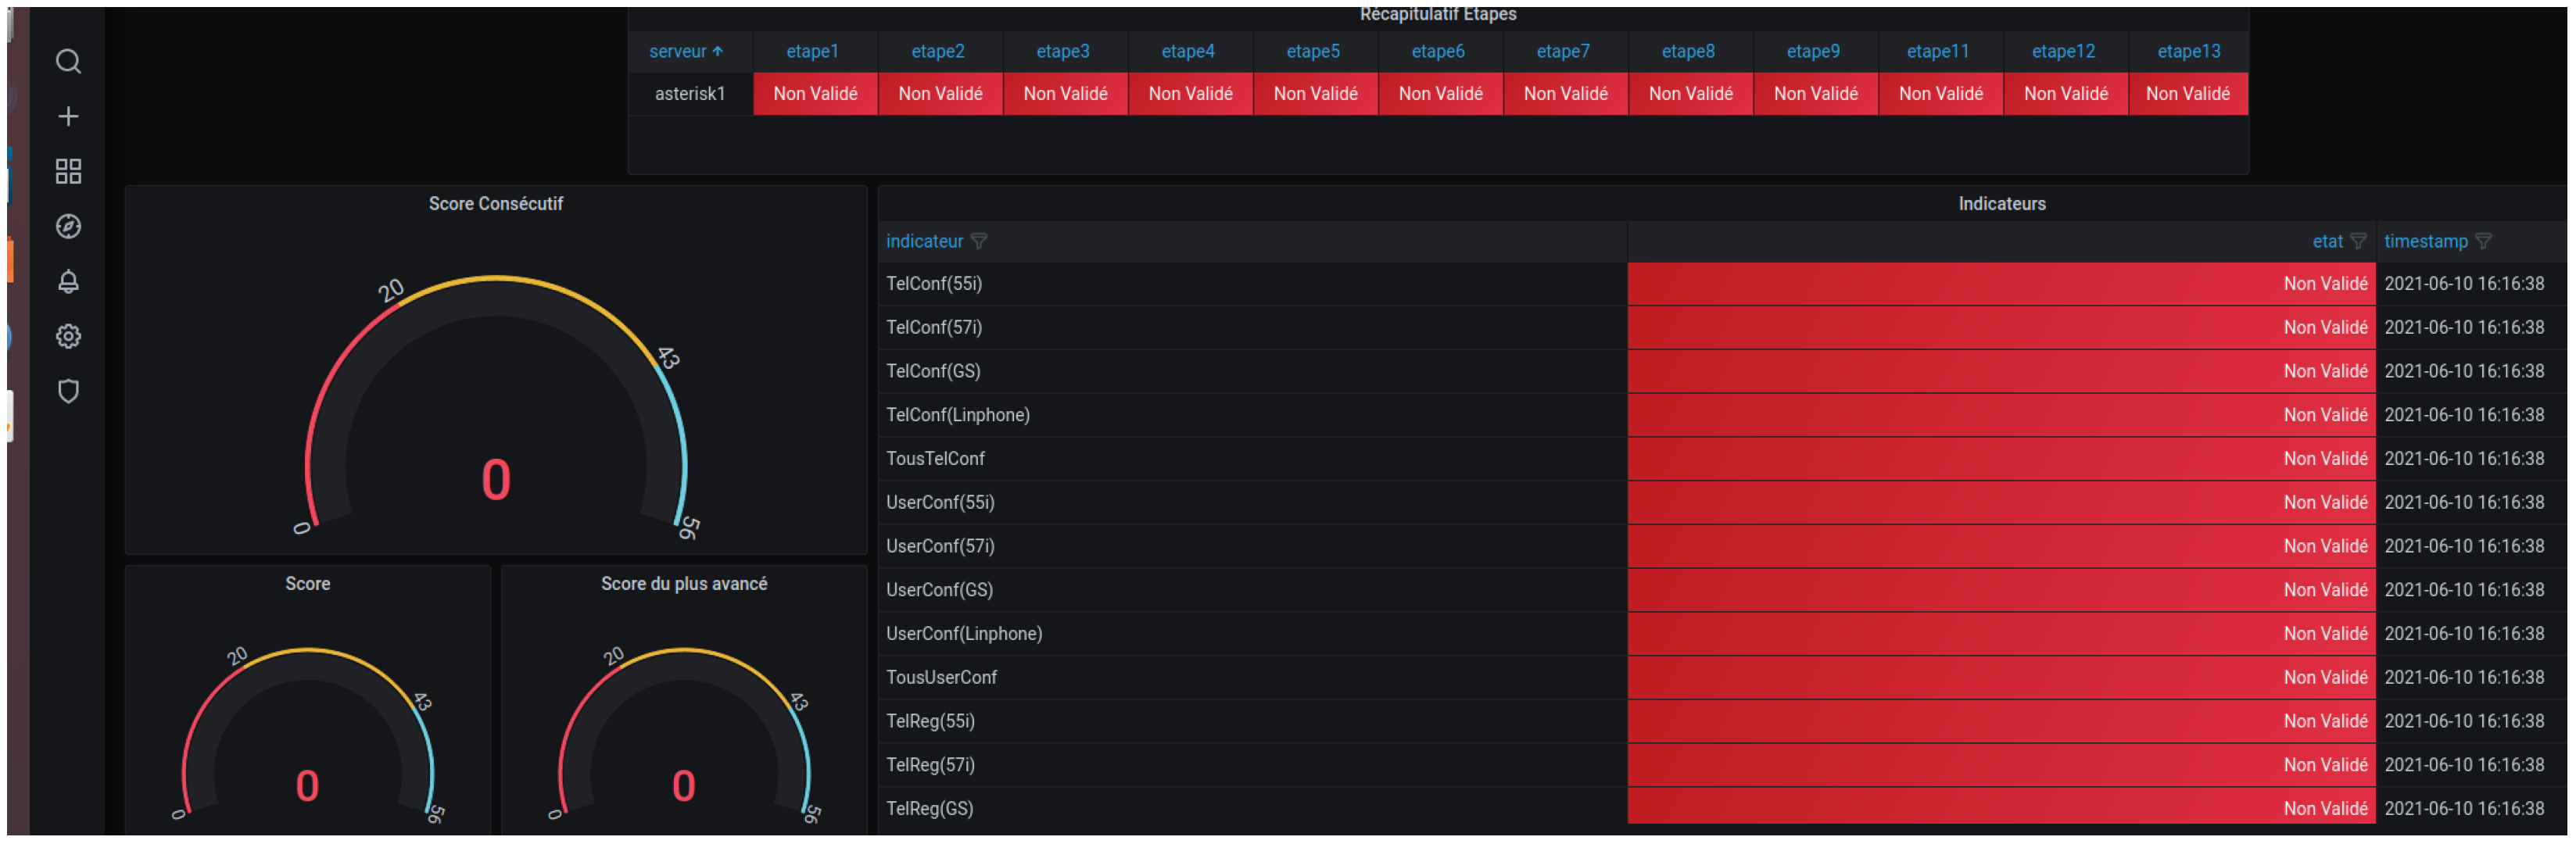Screen dimensions: 2576x844
Task: Select the TelConf(Linphone) indicator row
Action: [x=957, y=415]
